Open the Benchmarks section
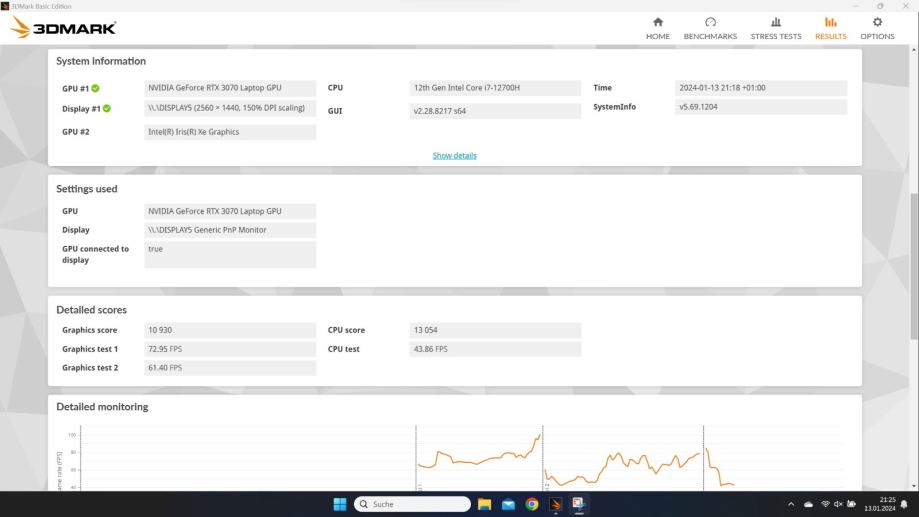The image size is (919, 517). (710, 28)
